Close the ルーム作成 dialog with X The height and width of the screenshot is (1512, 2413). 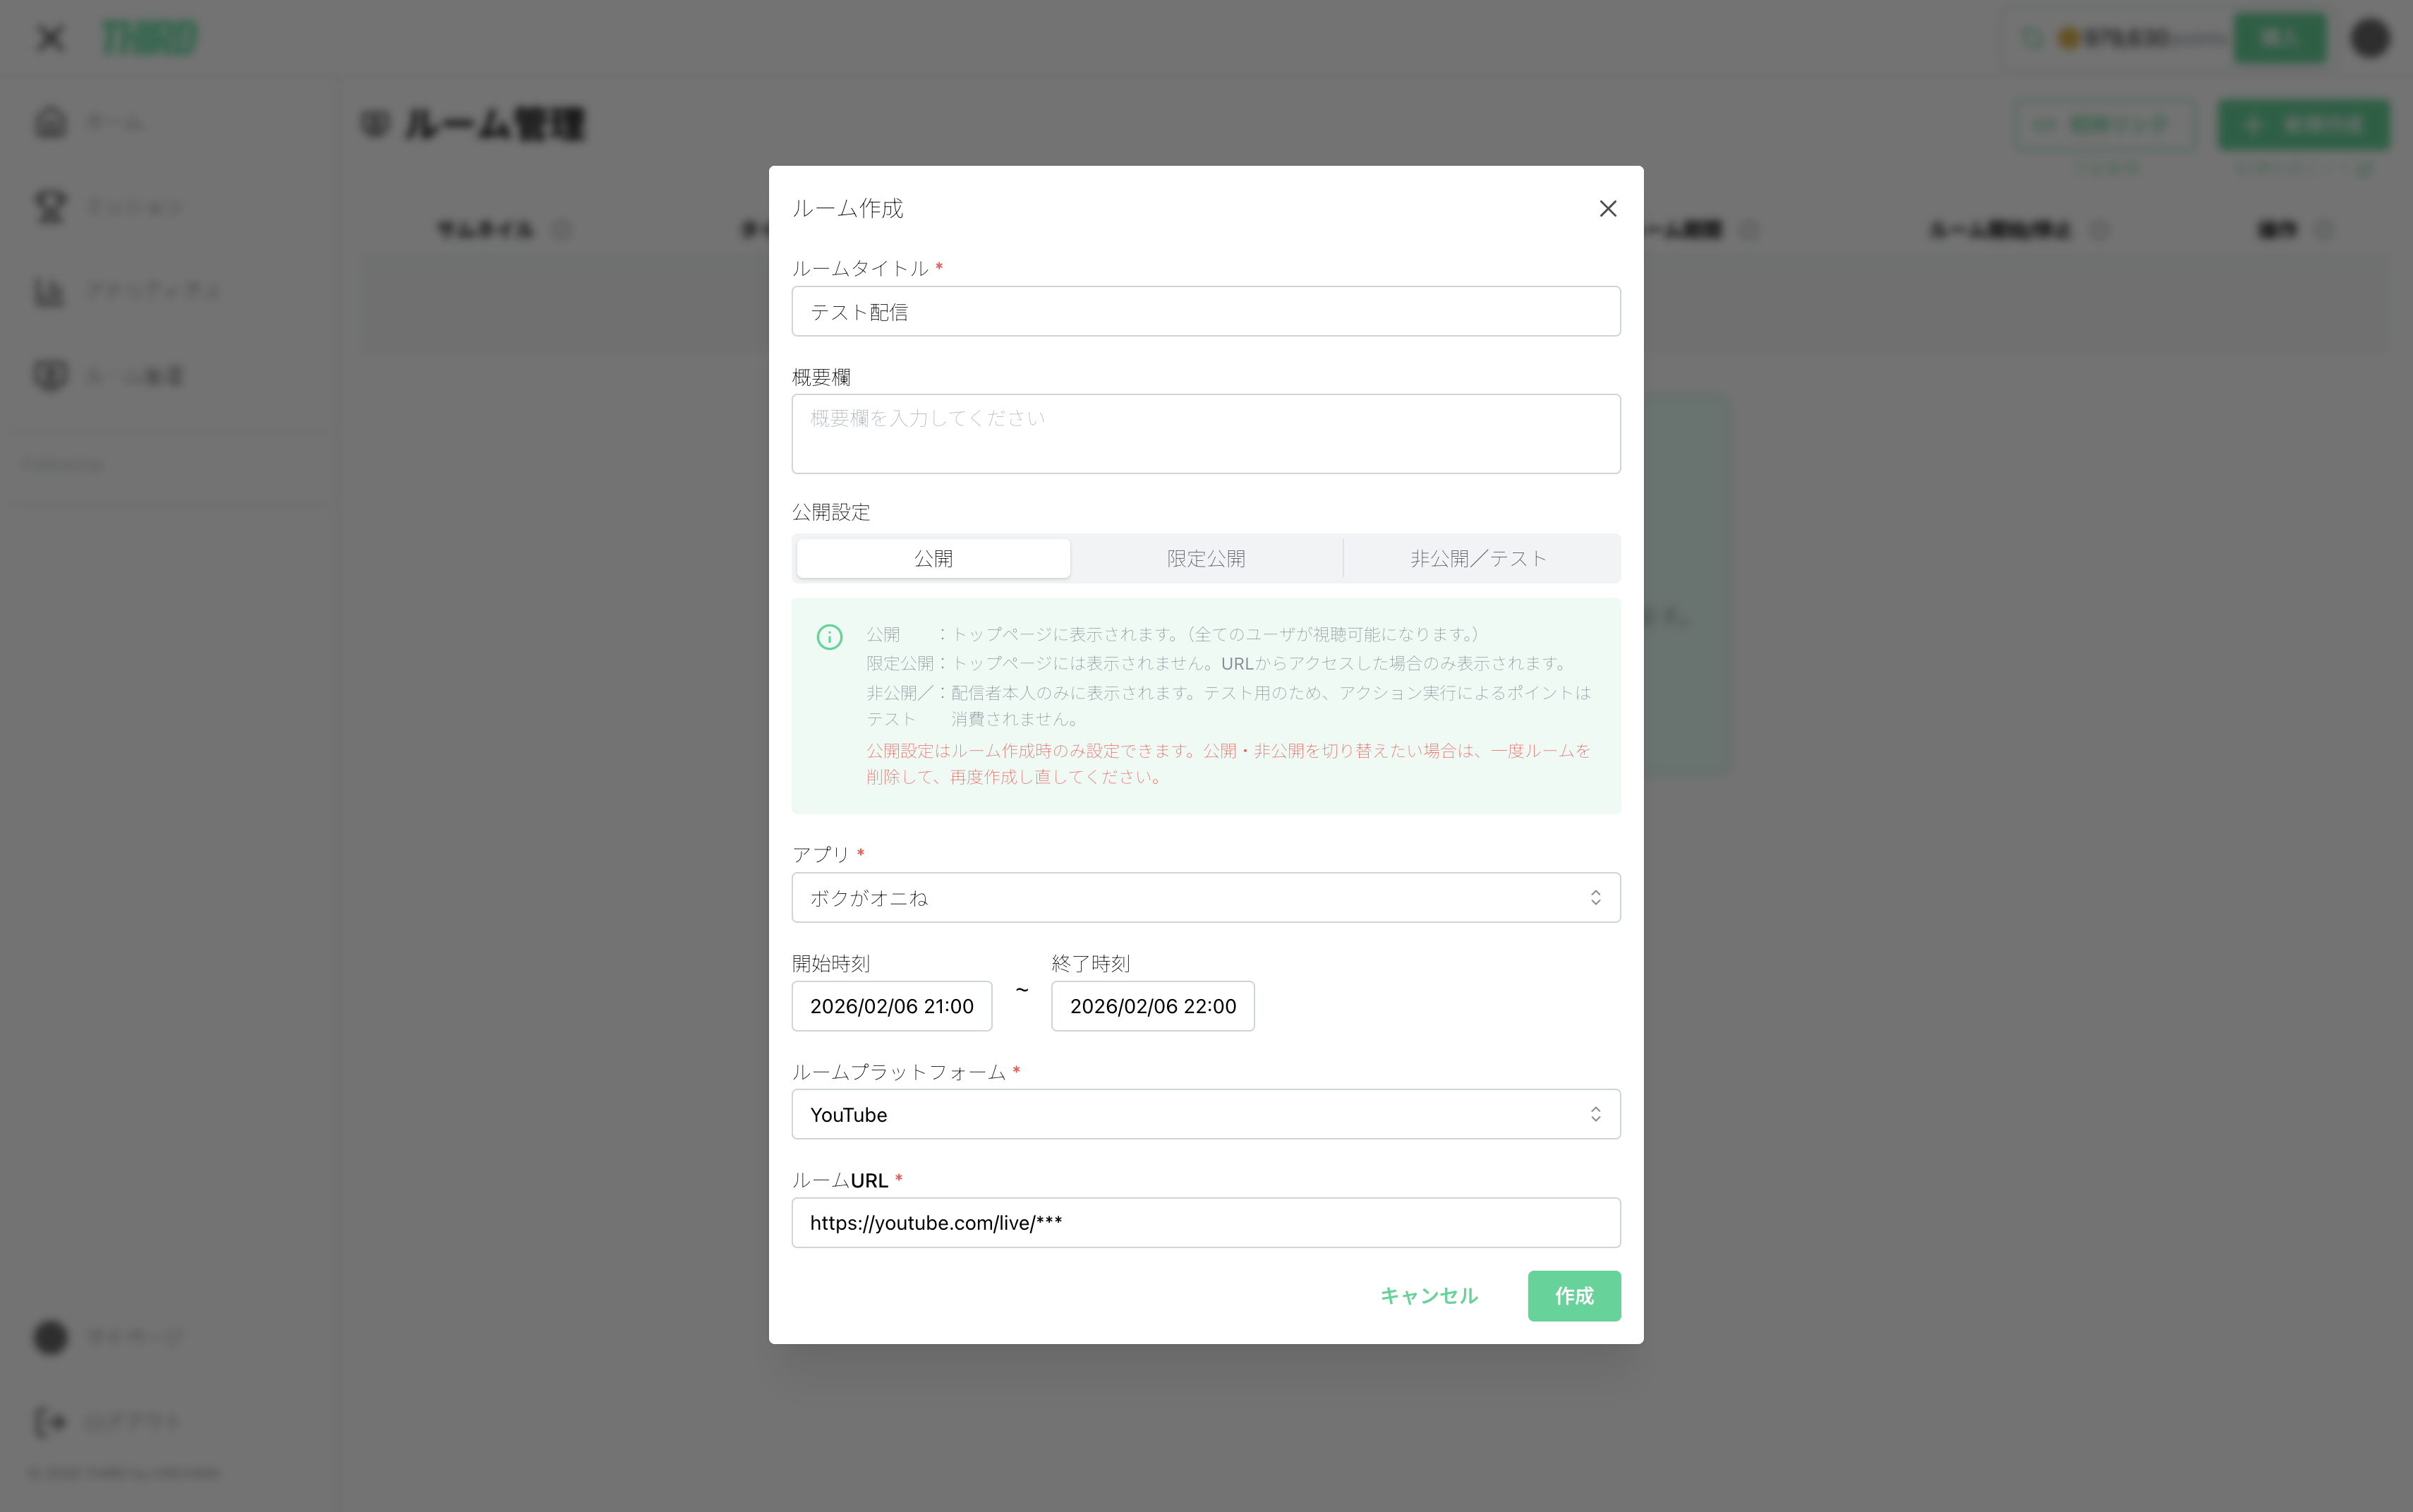point(1607,208)
